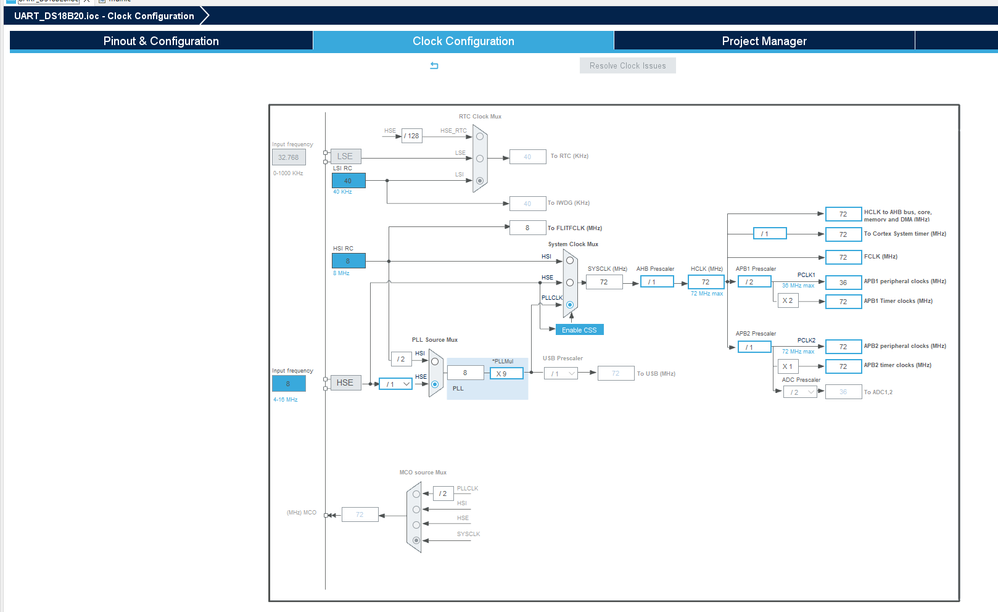Select HSE in PLL Source Mux
Image resolution: width=998 pixels, height=612 pixels.
point(435,384)
